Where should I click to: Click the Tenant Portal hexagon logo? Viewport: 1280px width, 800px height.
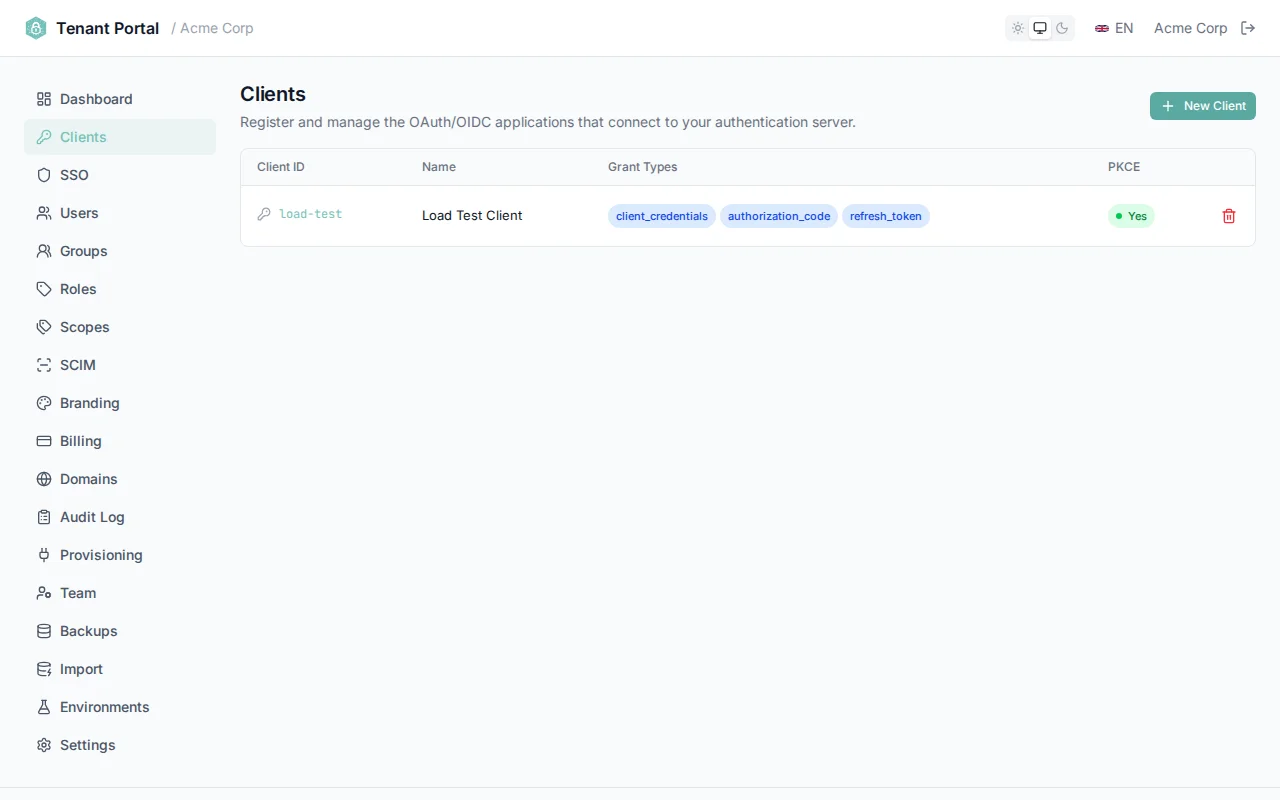[x=36, y=28]
